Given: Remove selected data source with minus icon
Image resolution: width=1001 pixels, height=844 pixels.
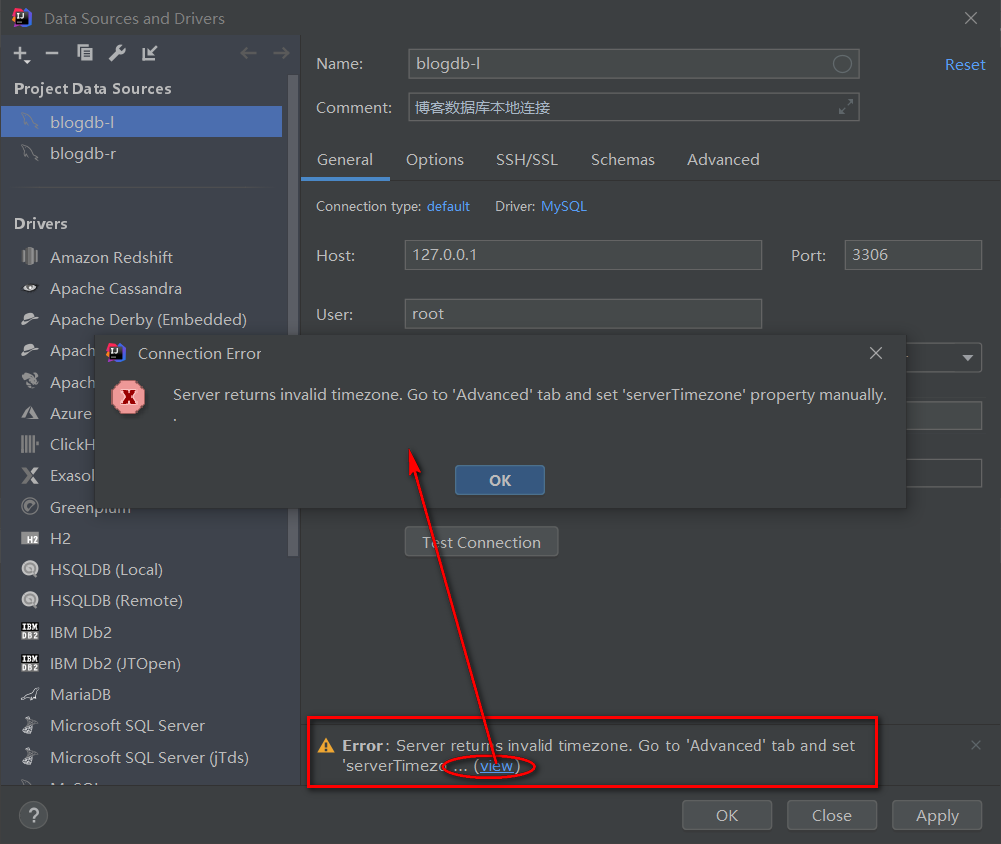Looking at the screenshot, I should [52, 54].
